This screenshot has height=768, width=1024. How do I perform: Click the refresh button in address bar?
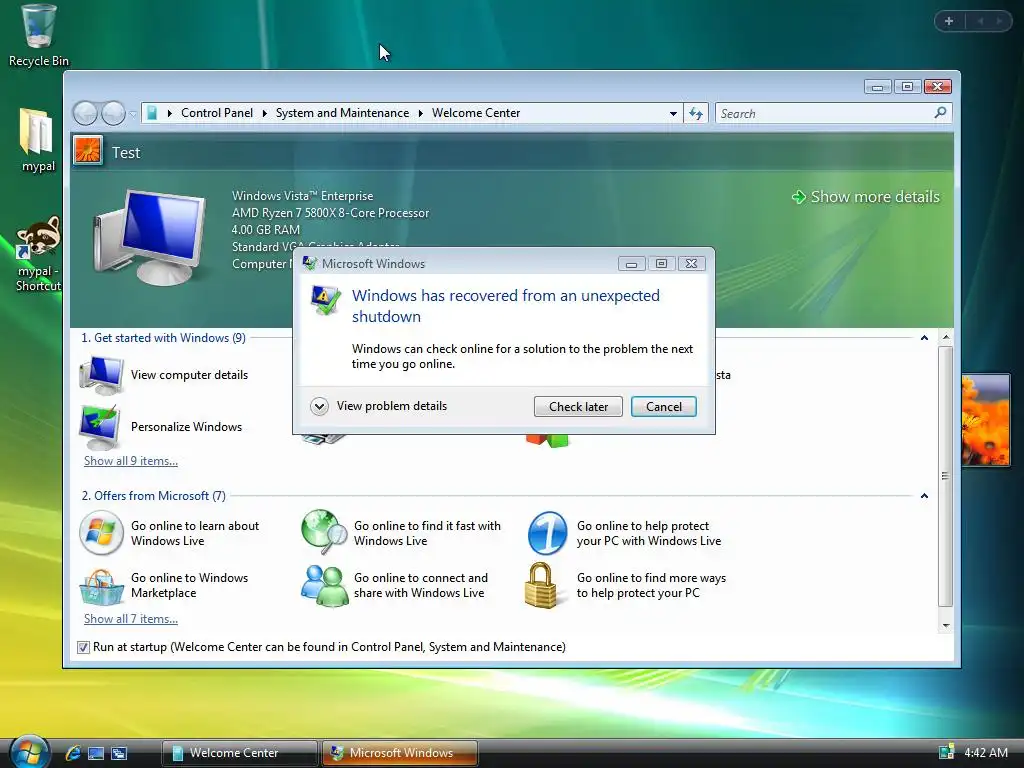click(696, 114)
